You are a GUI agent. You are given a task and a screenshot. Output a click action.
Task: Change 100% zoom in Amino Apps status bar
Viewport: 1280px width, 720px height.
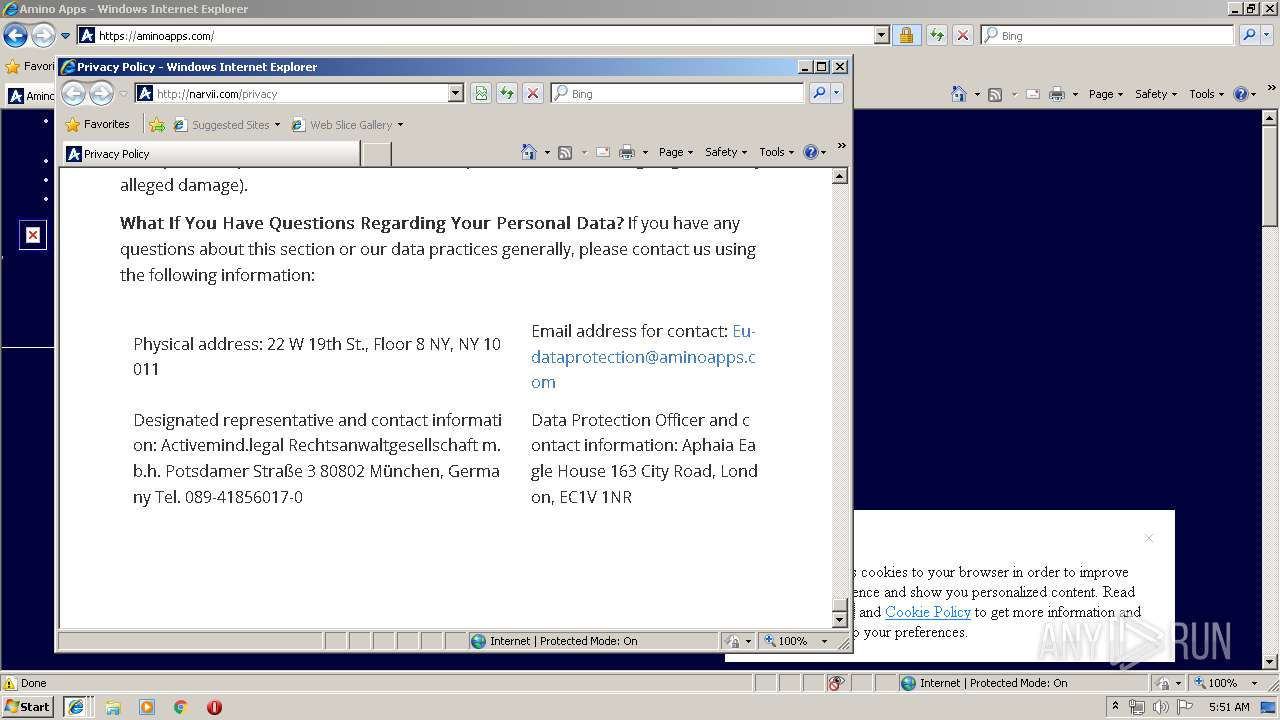[x=1228, y=683]
